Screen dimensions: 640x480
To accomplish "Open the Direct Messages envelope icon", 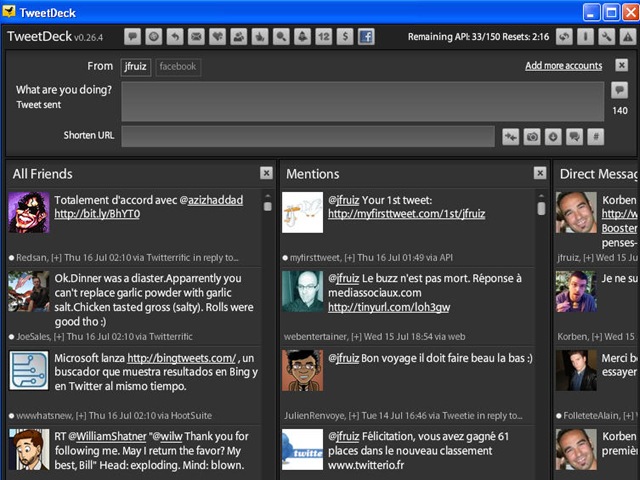I will 196,37.
